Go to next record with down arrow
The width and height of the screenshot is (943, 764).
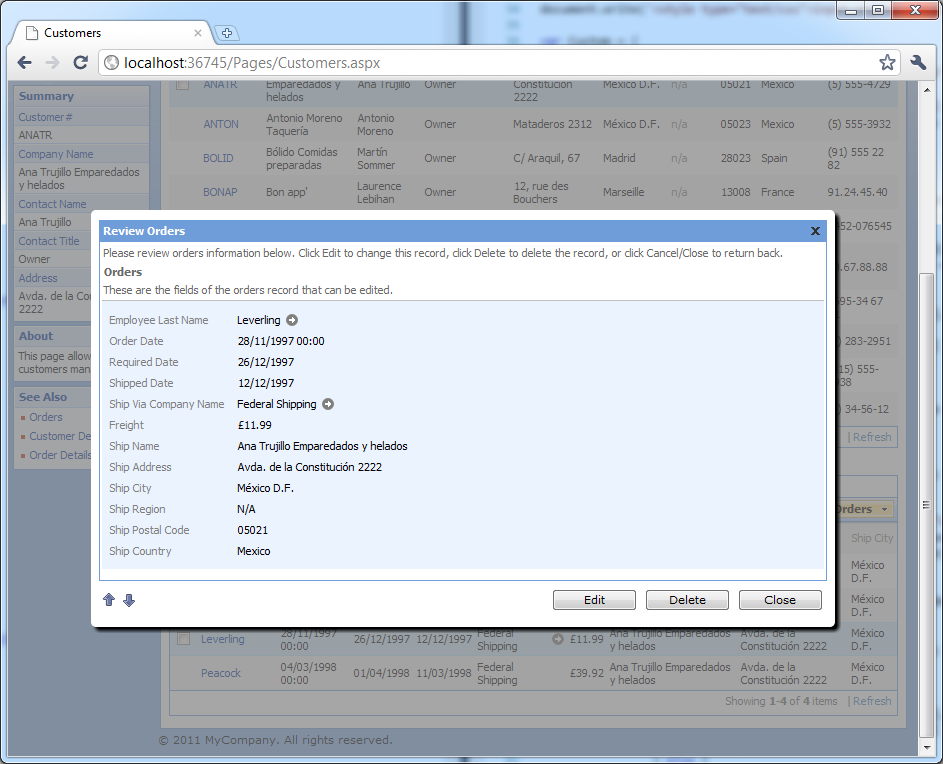point(129,600)
